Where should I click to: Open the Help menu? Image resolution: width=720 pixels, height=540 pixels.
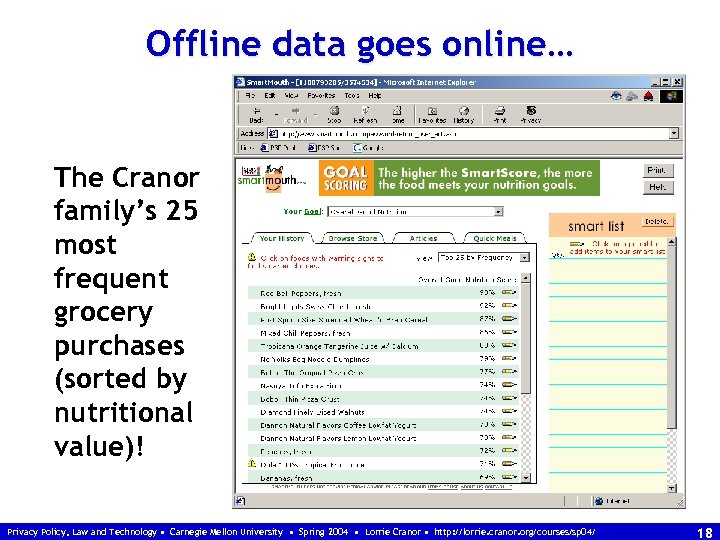pyautogui.click(x=375, y=96)
